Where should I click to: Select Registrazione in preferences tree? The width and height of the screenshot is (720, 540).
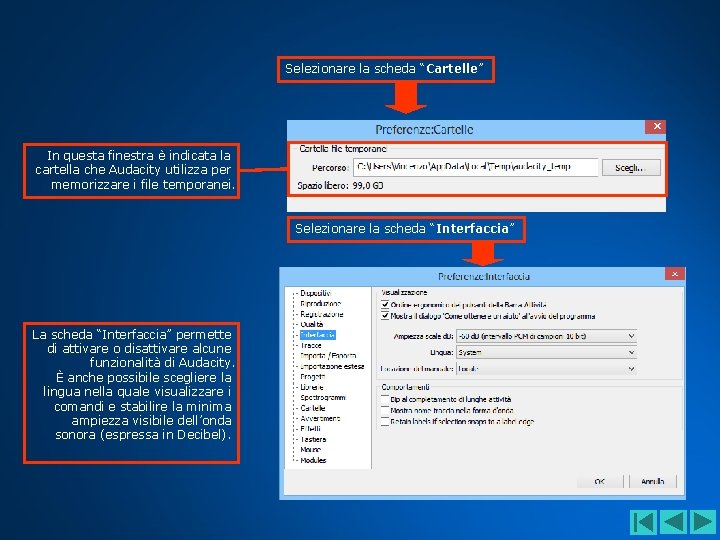point(321,314)
